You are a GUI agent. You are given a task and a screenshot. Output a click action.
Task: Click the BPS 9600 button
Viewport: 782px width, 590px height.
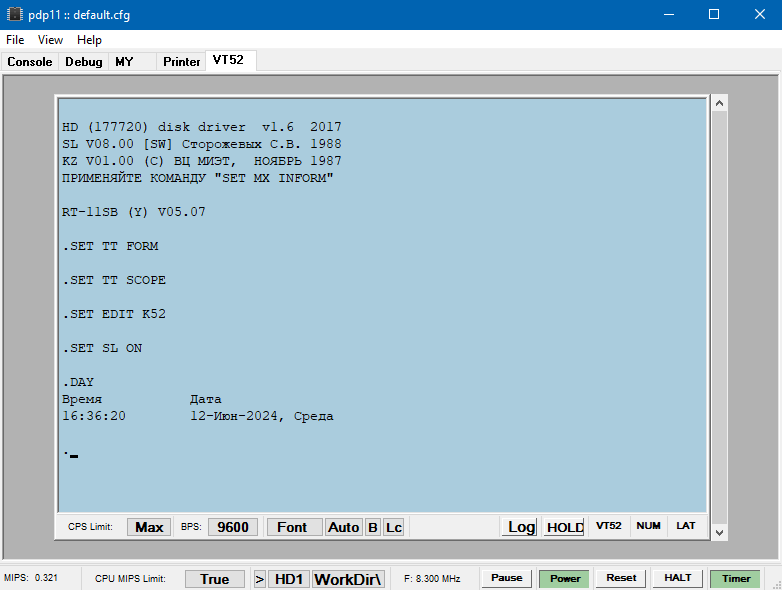pos(233,527)
